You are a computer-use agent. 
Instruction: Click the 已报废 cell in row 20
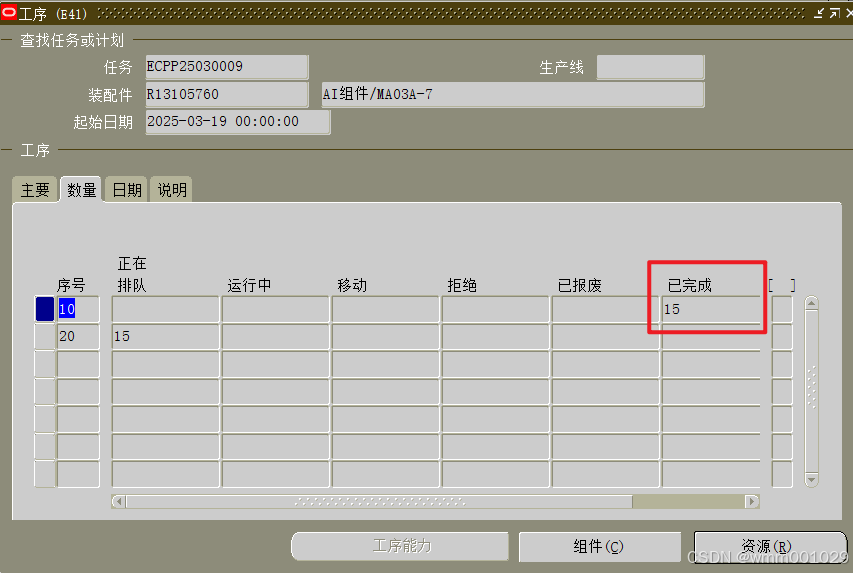click(605, 336)
